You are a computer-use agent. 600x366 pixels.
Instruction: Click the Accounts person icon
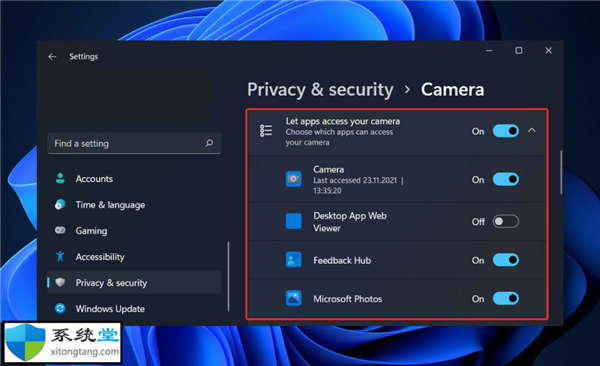coord(60,178)
